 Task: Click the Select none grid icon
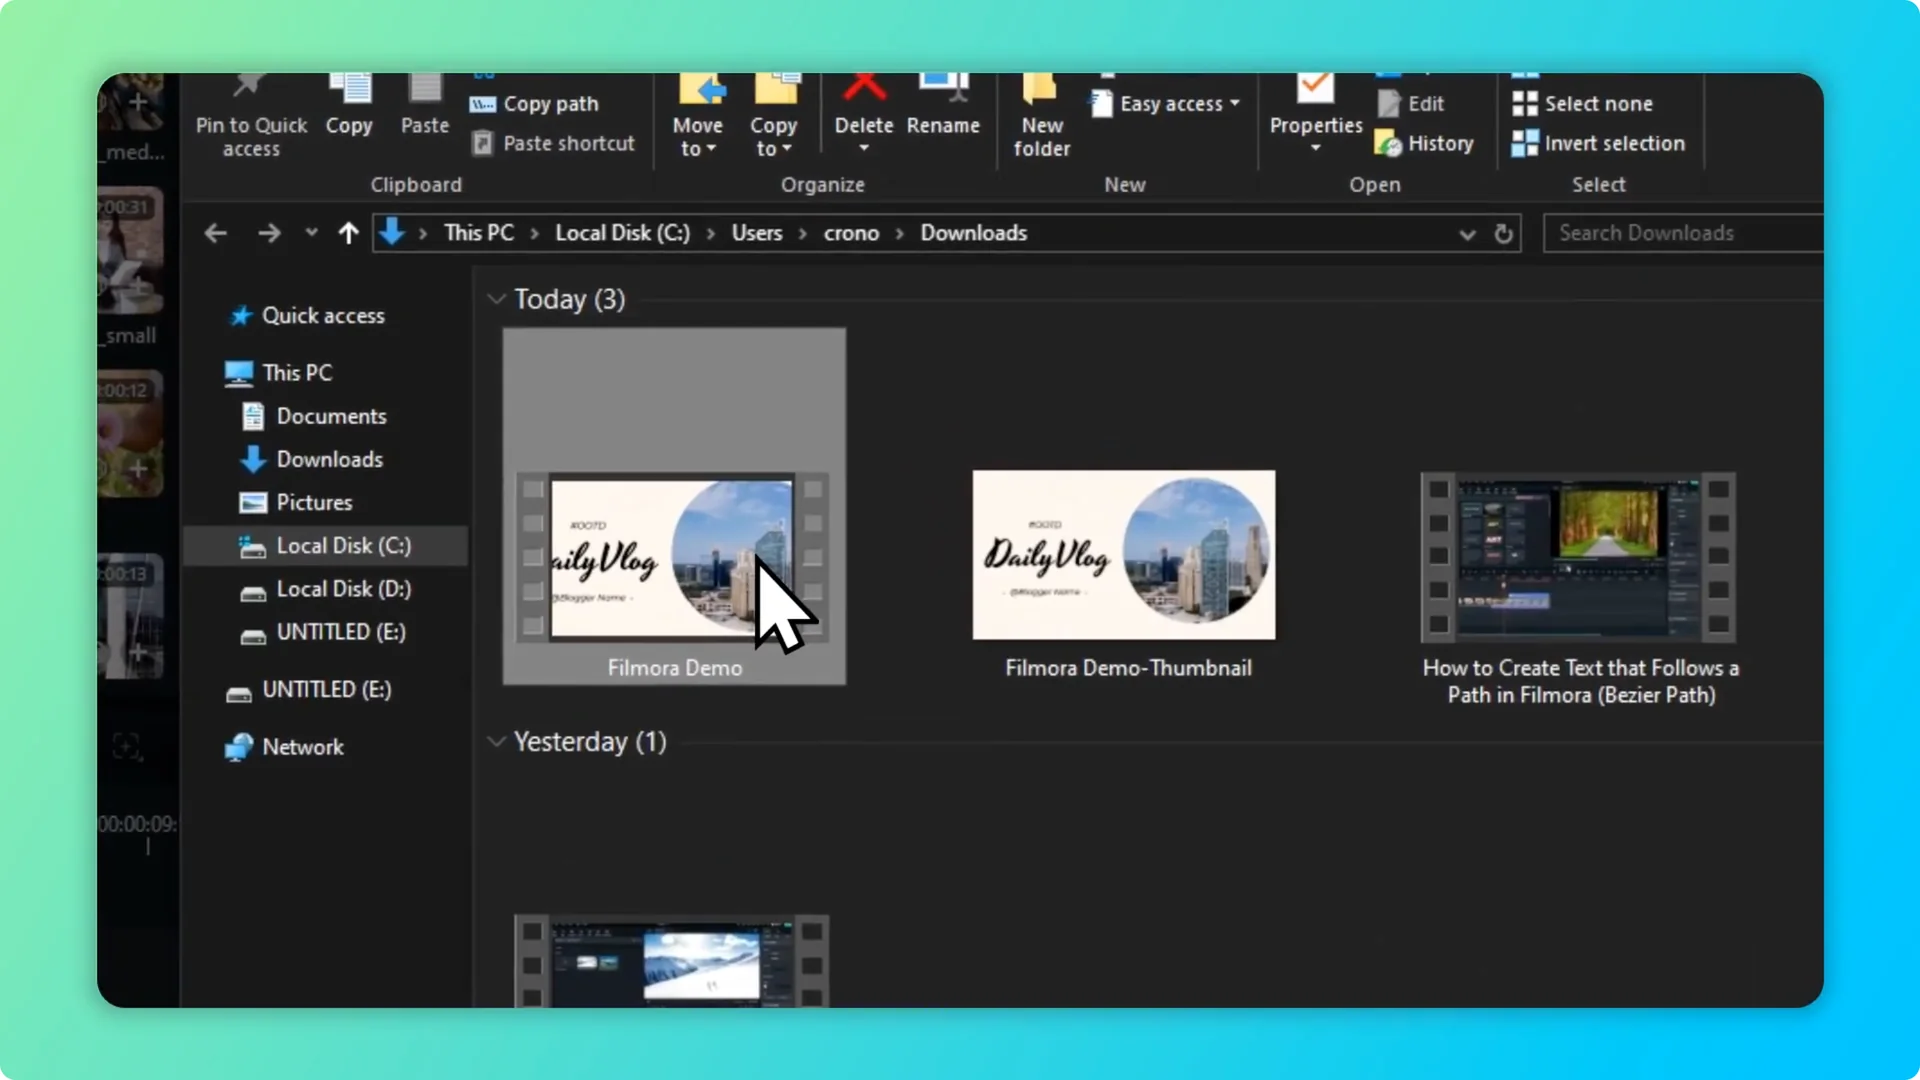1525,104
